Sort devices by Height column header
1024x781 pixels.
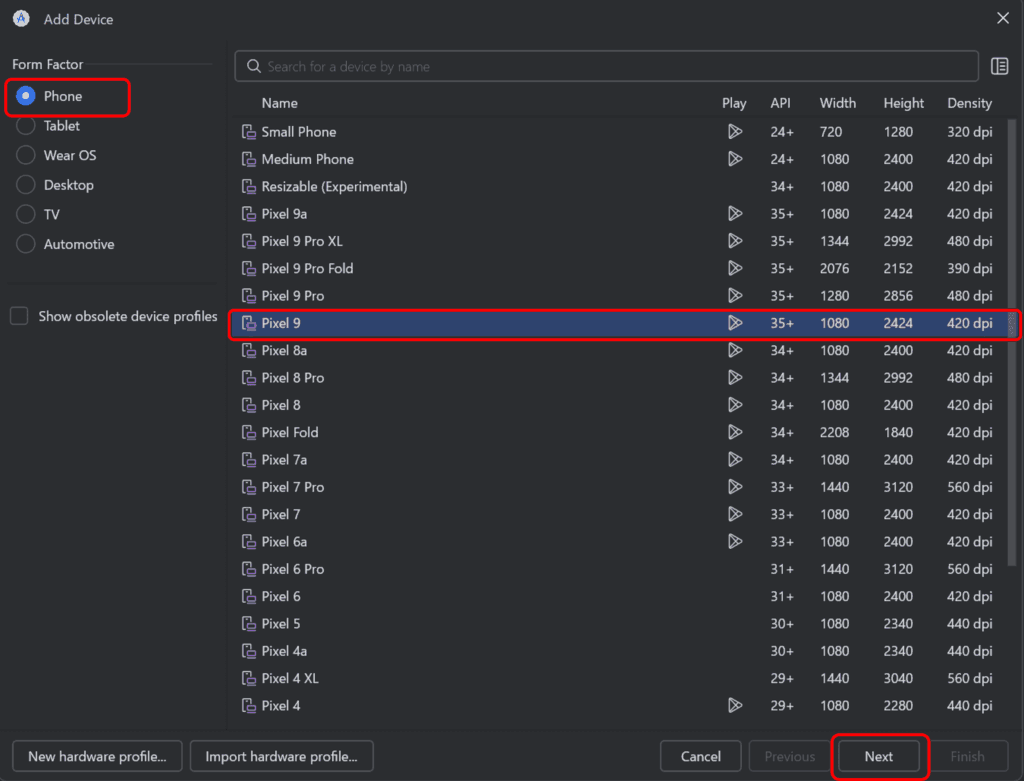click(x=904, y=103)
